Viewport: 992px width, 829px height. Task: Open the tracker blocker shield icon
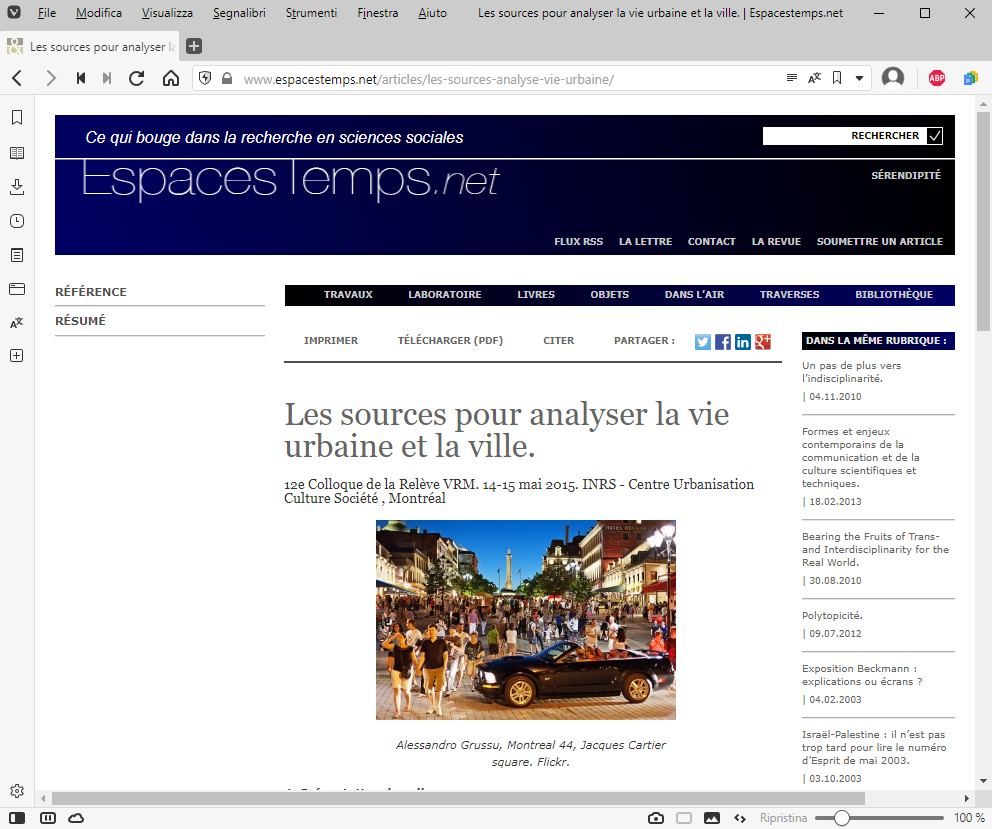tap(205, 78)
